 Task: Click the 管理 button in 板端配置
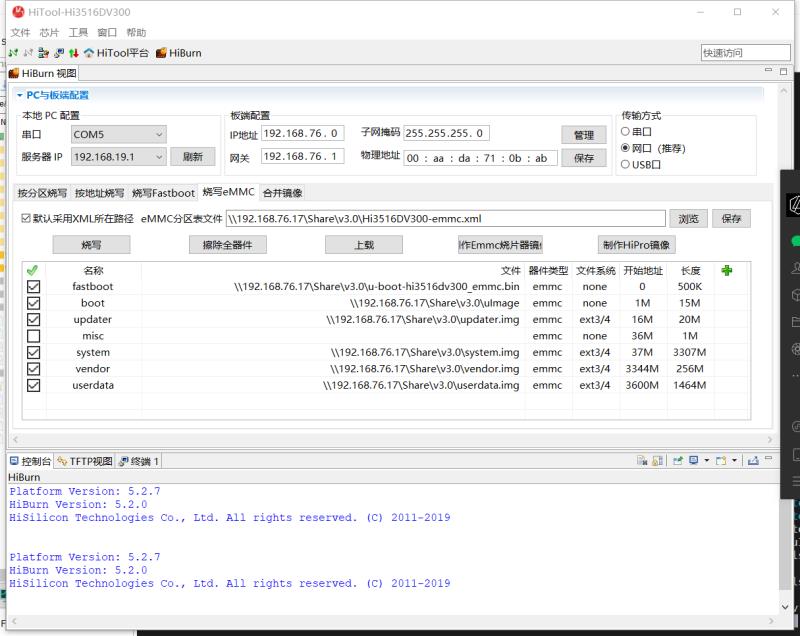pyautogui.click(x=584, y=135)
